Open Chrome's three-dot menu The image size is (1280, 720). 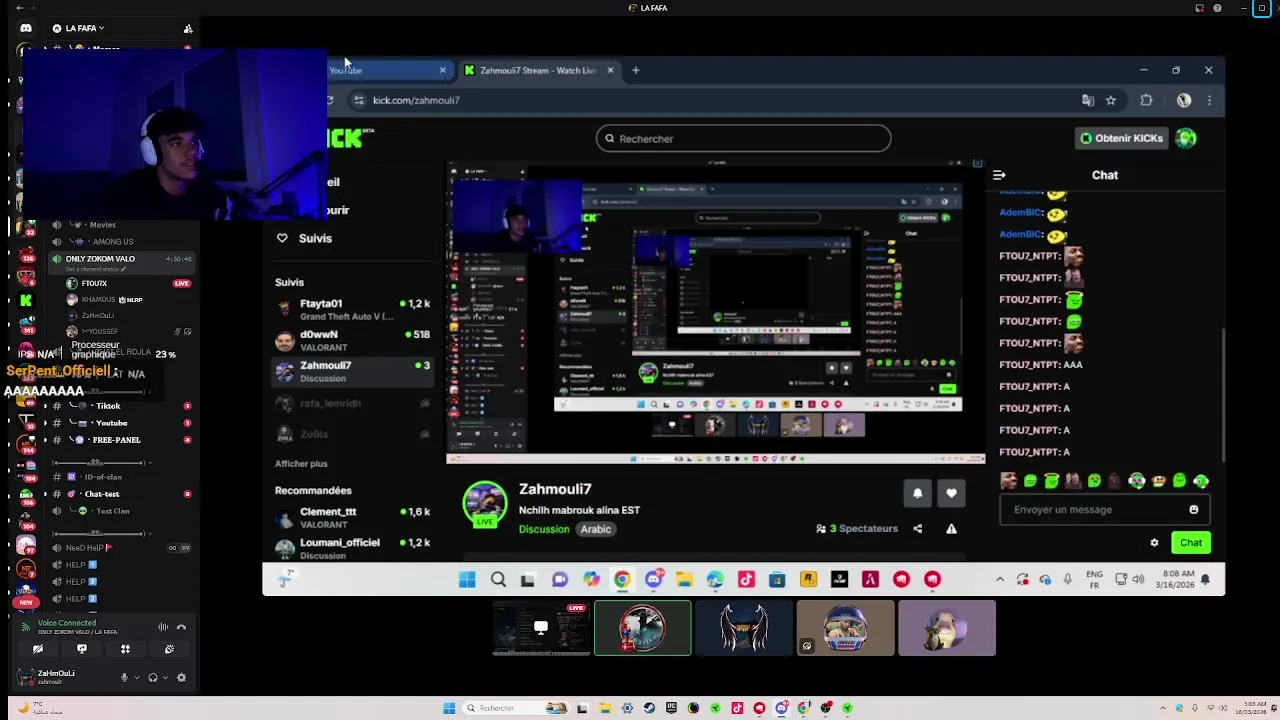(x=1209, y=100)
